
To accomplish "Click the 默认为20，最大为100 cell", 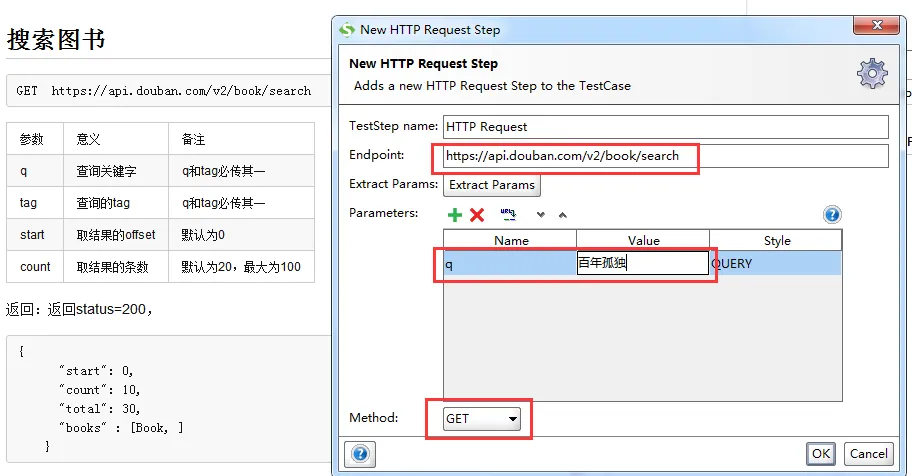I will tap(241, 267).
